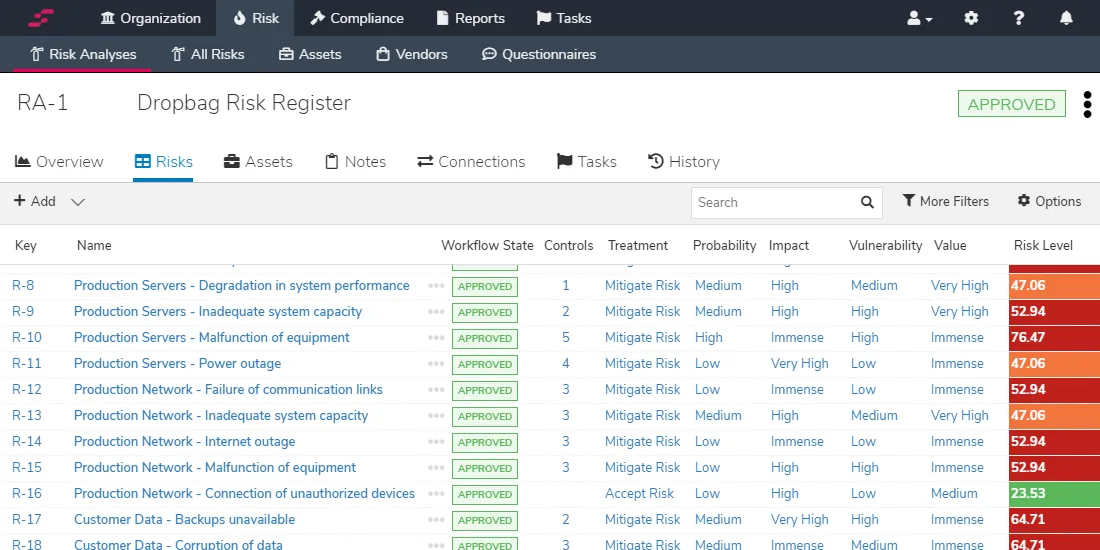Switch to the Notes tab

point(356,161)
